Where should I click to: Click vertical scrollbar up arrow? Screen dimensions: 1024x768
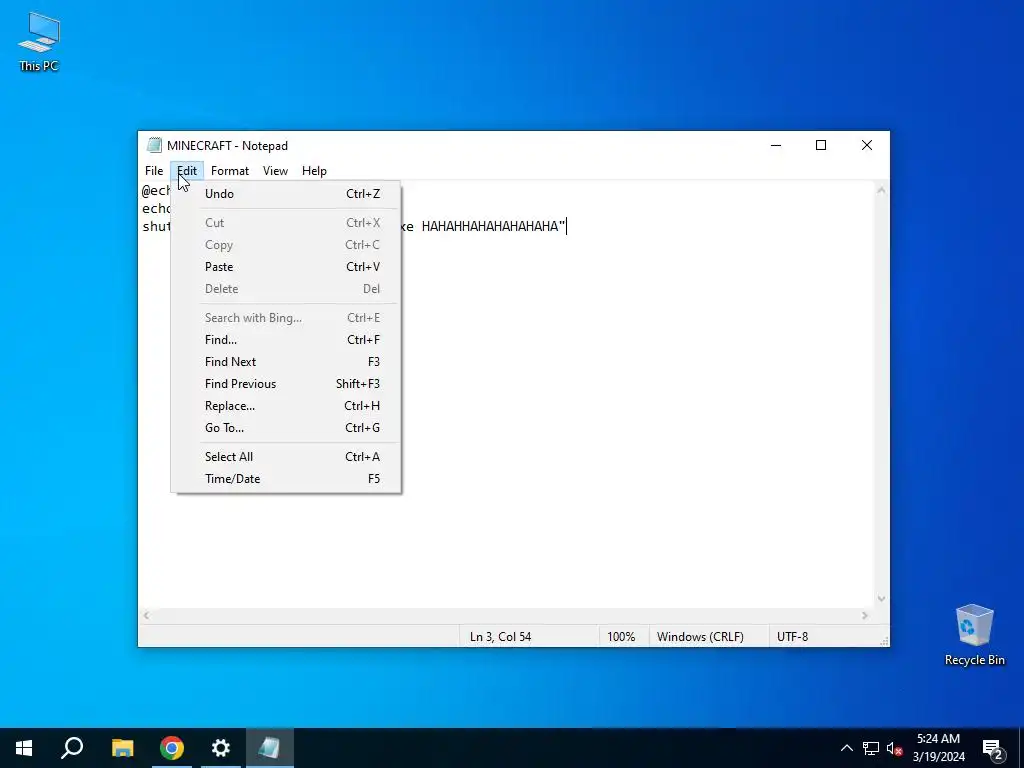(881, 190)
